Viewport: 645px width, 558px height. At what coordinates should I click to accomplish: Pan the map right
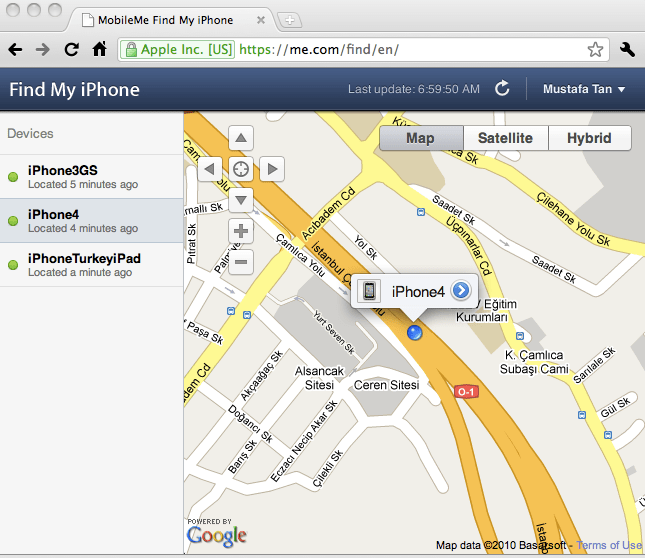point(272,169)
